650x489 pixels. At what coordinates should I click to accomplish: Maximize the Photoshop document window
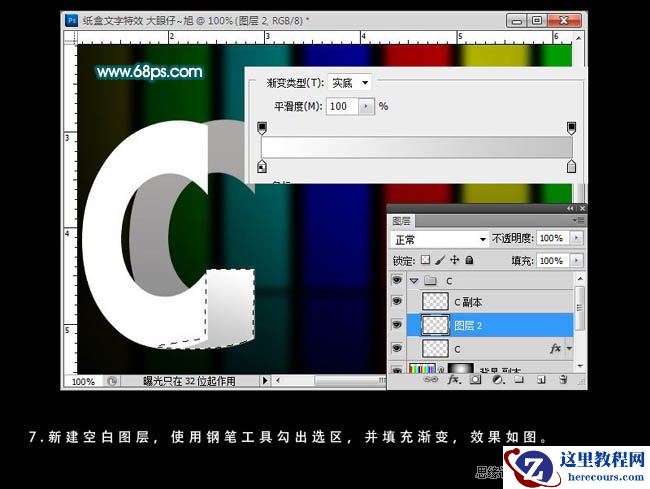[537, 21]
